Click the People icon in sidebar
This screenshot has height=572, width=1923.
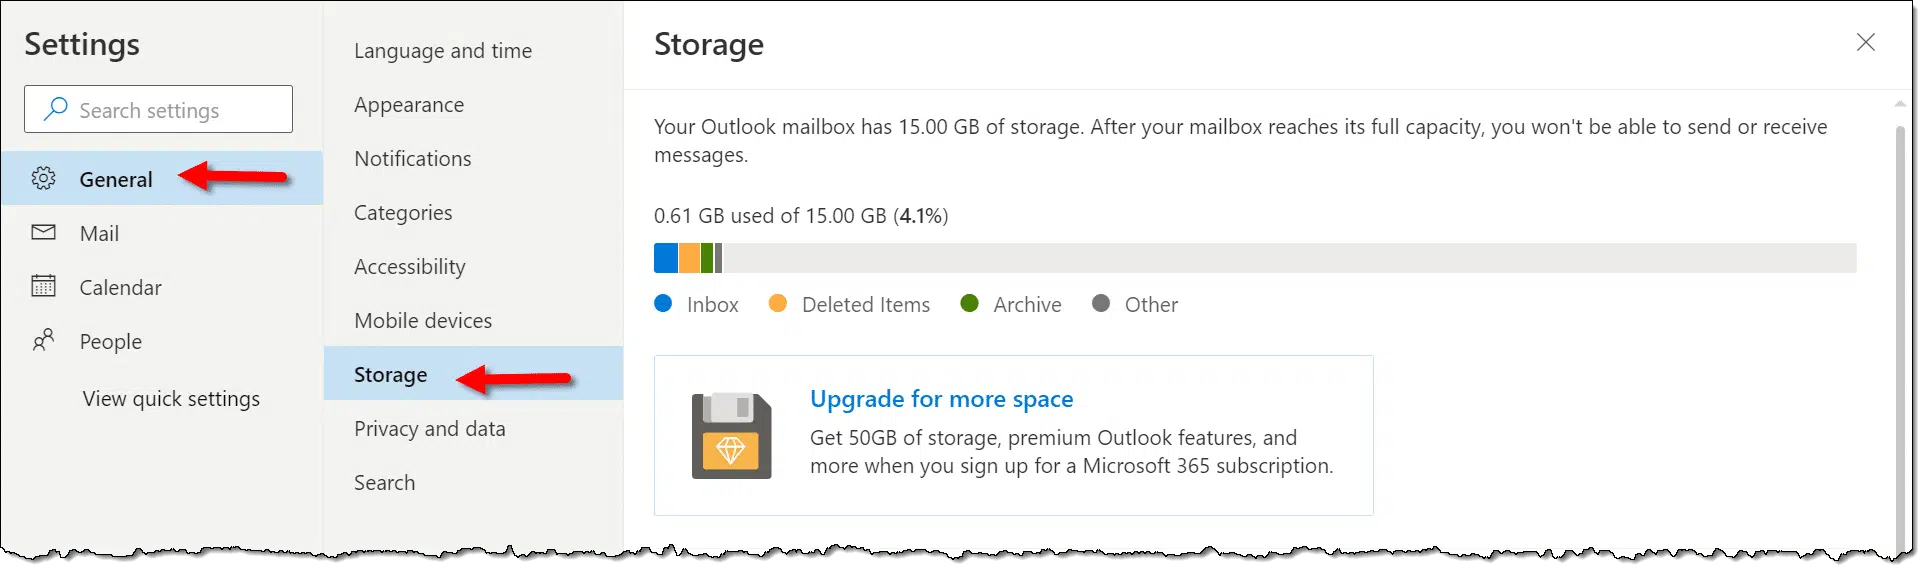(43, 341)
